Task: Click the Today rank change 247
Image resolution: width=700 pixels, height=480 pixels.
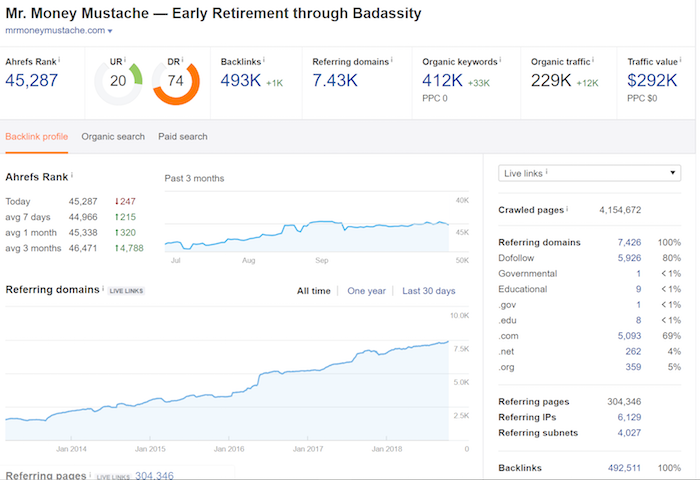Action: [125, 201]
